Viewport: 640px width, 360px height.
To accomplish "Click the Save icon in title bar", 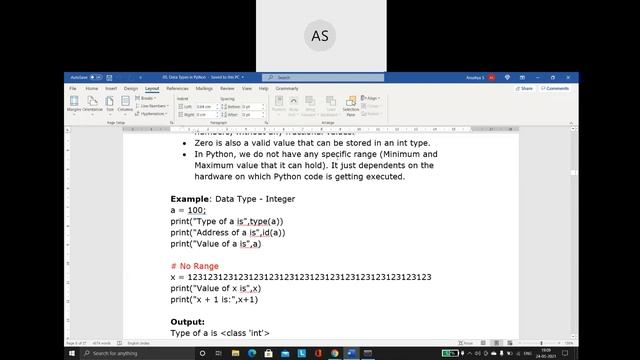I will pos(109,77).
